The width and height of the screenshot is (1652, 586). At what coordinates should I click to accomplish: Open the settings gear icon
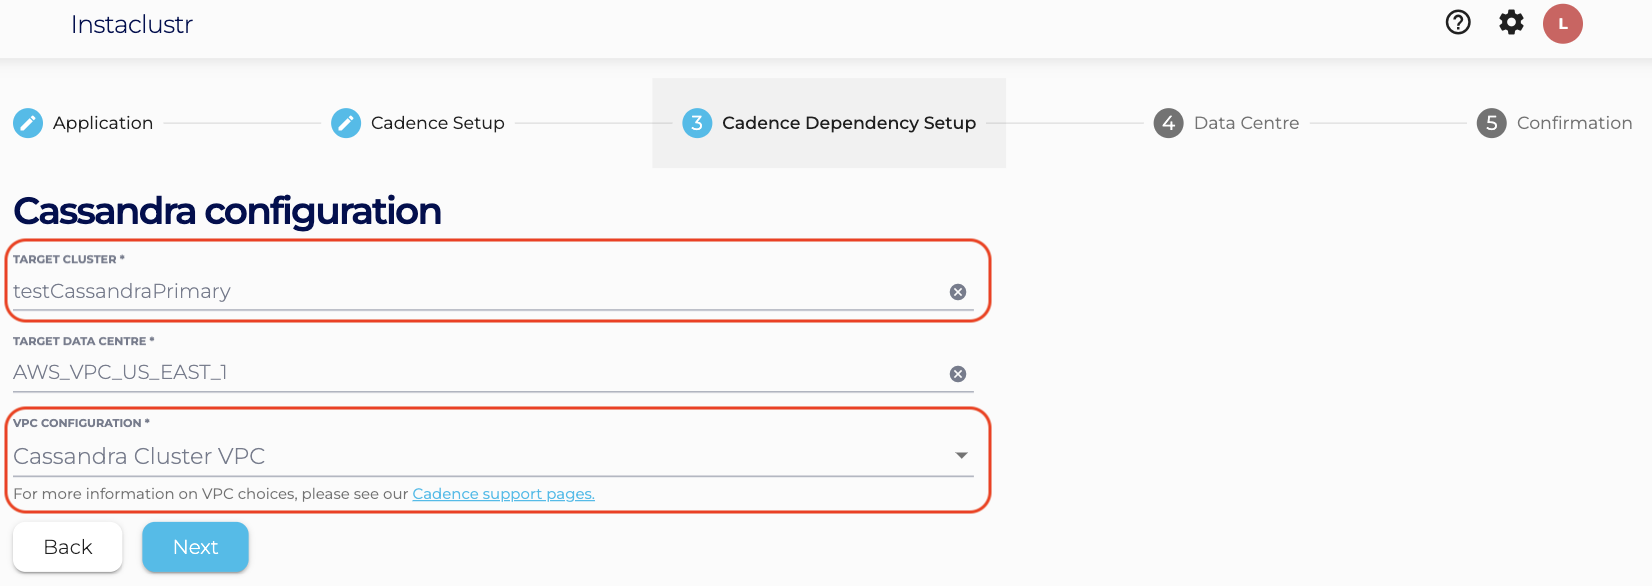(1511, 22)
